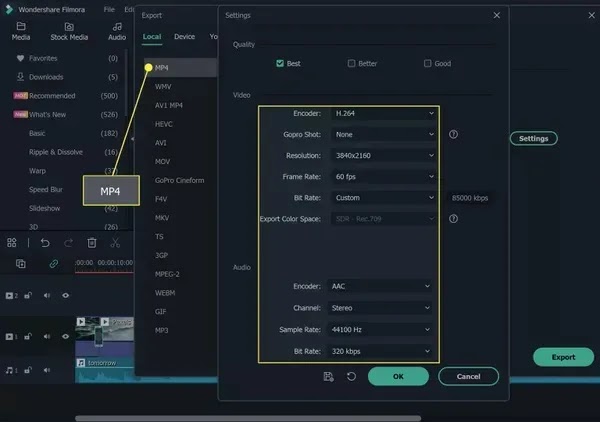The image size is (600, 422).
Task: Open the Frame Rate 60 fps dropdown
Action: [384, 177]
